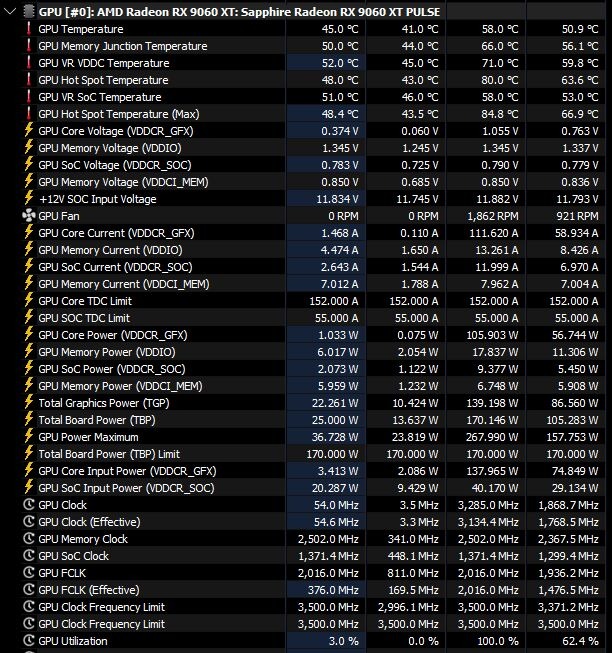Select GPU Memory Power (VDDIO) label

click(107, 352)
